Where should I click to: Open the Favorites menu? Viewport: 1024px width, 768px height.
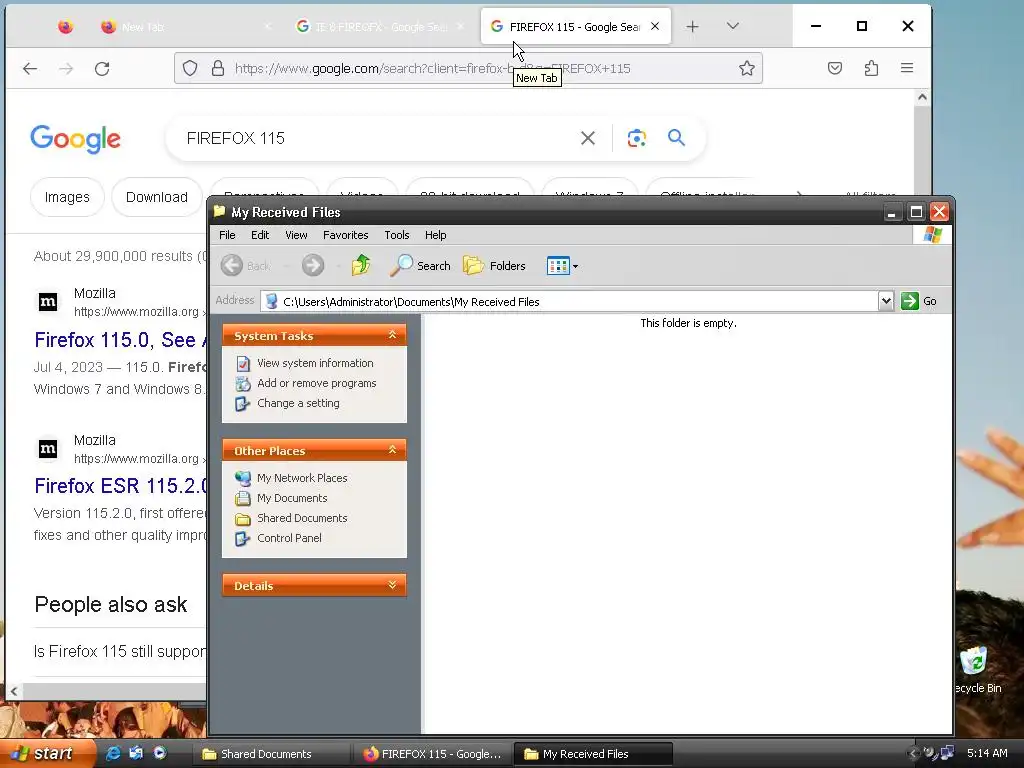pyautogui.click(x=345, y=235)
